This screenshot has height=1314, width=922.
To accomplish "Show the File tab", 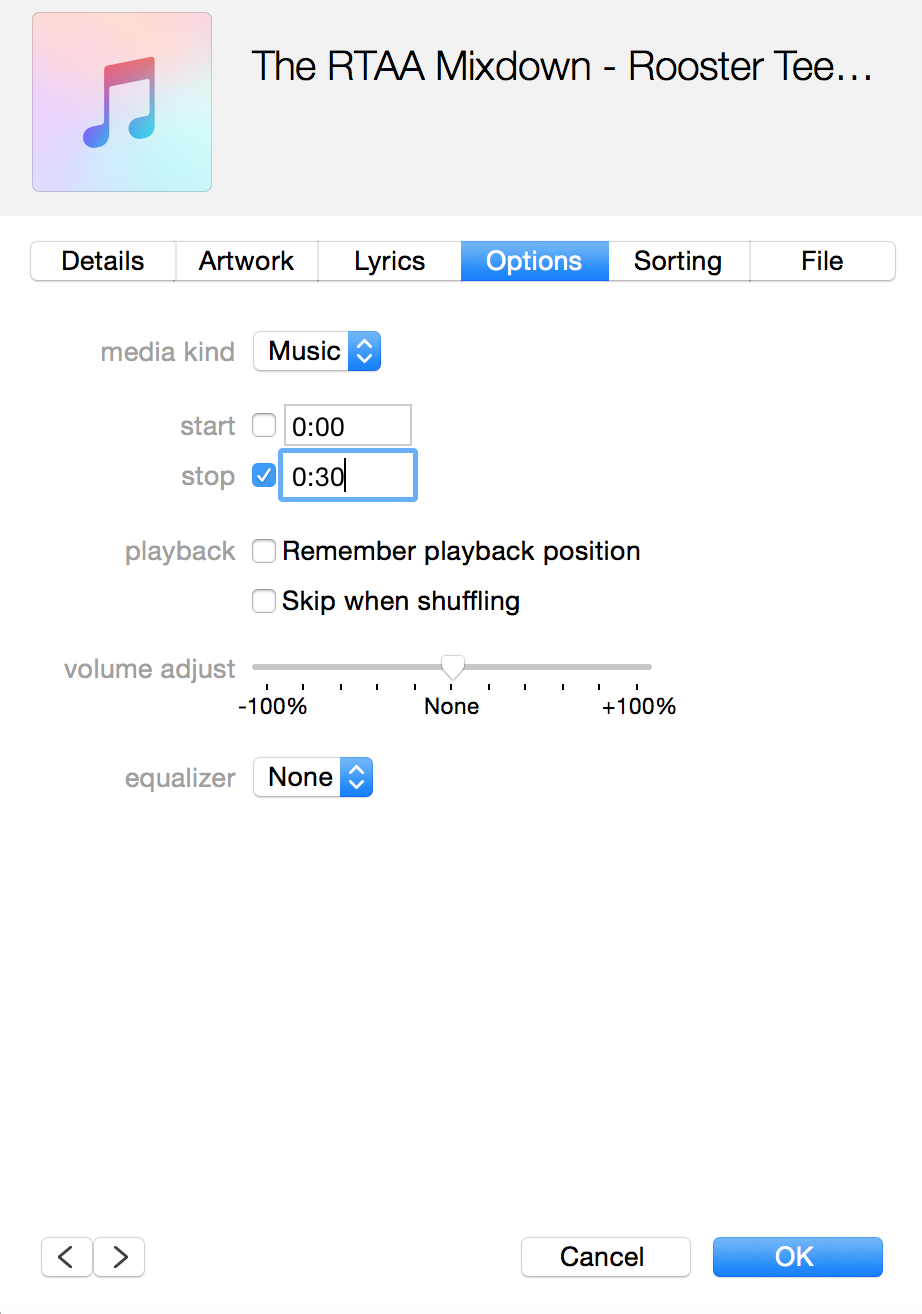I will coord(822,261).
